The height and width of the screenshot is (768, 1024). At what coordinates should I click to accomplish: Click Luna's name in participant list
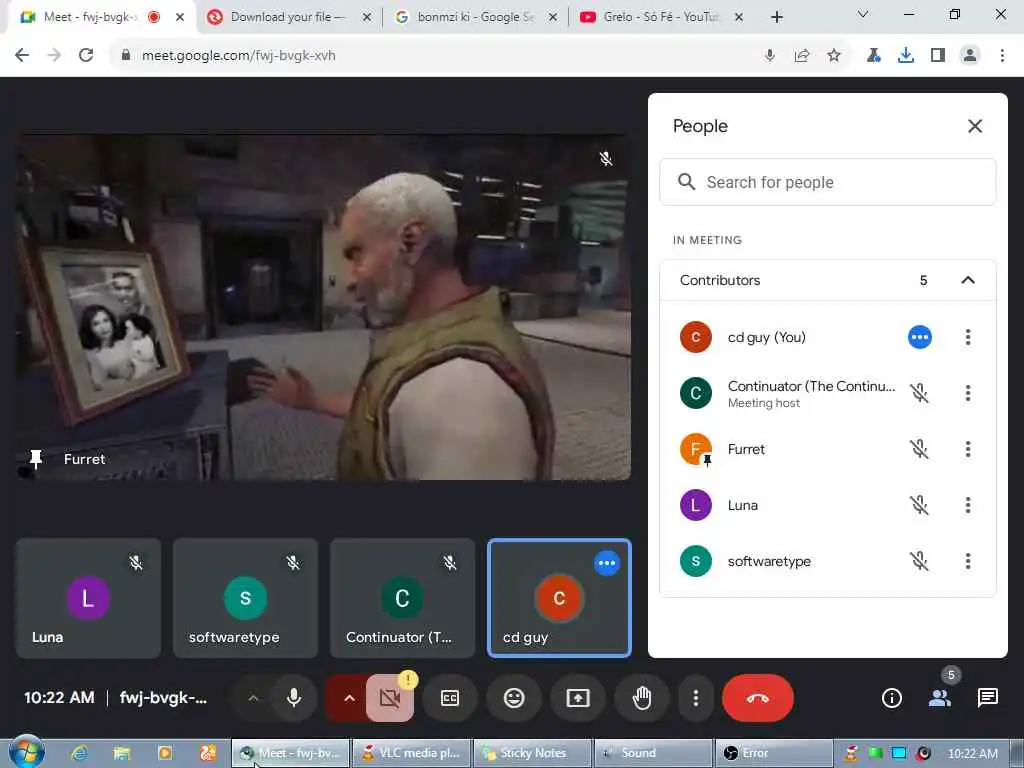coord(743,505)
